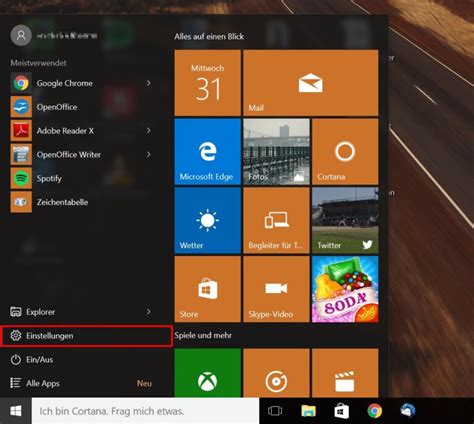The image size is (474, 424).
Task: Open the Mail tile
Action: 311,83
